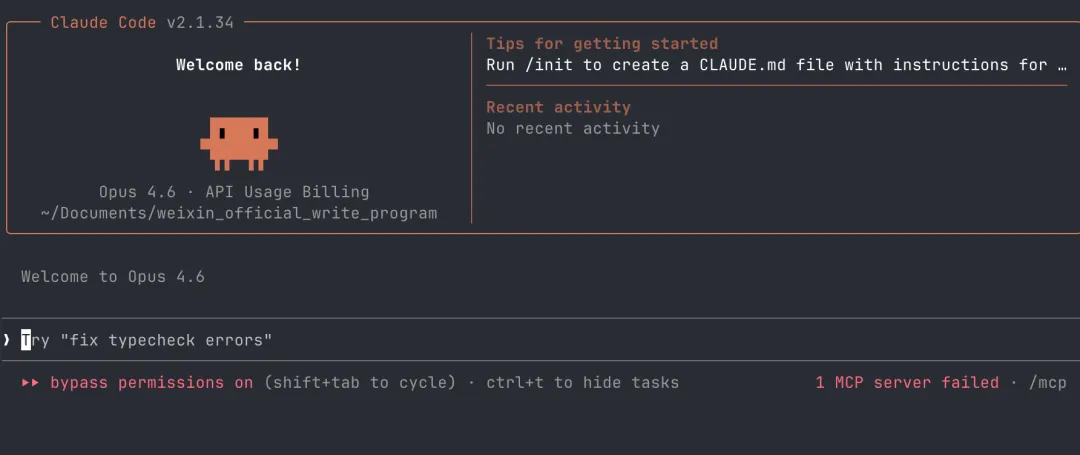Click the double-arrow bypass mode icon
The image size is (1080, 455).
pos(30,383)
